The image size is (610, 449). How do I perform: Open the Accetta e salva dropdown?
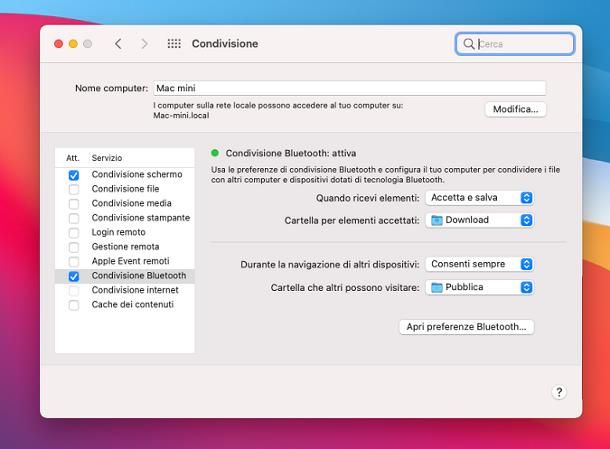[479, 198]
